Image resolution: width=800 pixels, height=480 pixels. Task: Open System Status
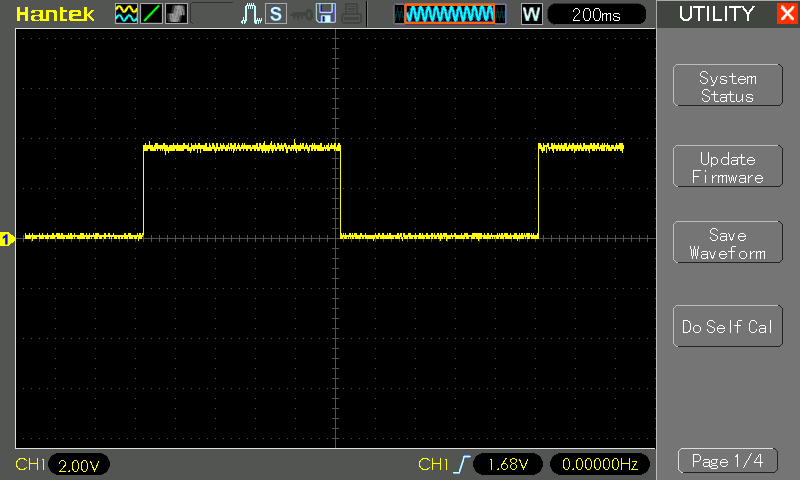[x=727, y=87]
